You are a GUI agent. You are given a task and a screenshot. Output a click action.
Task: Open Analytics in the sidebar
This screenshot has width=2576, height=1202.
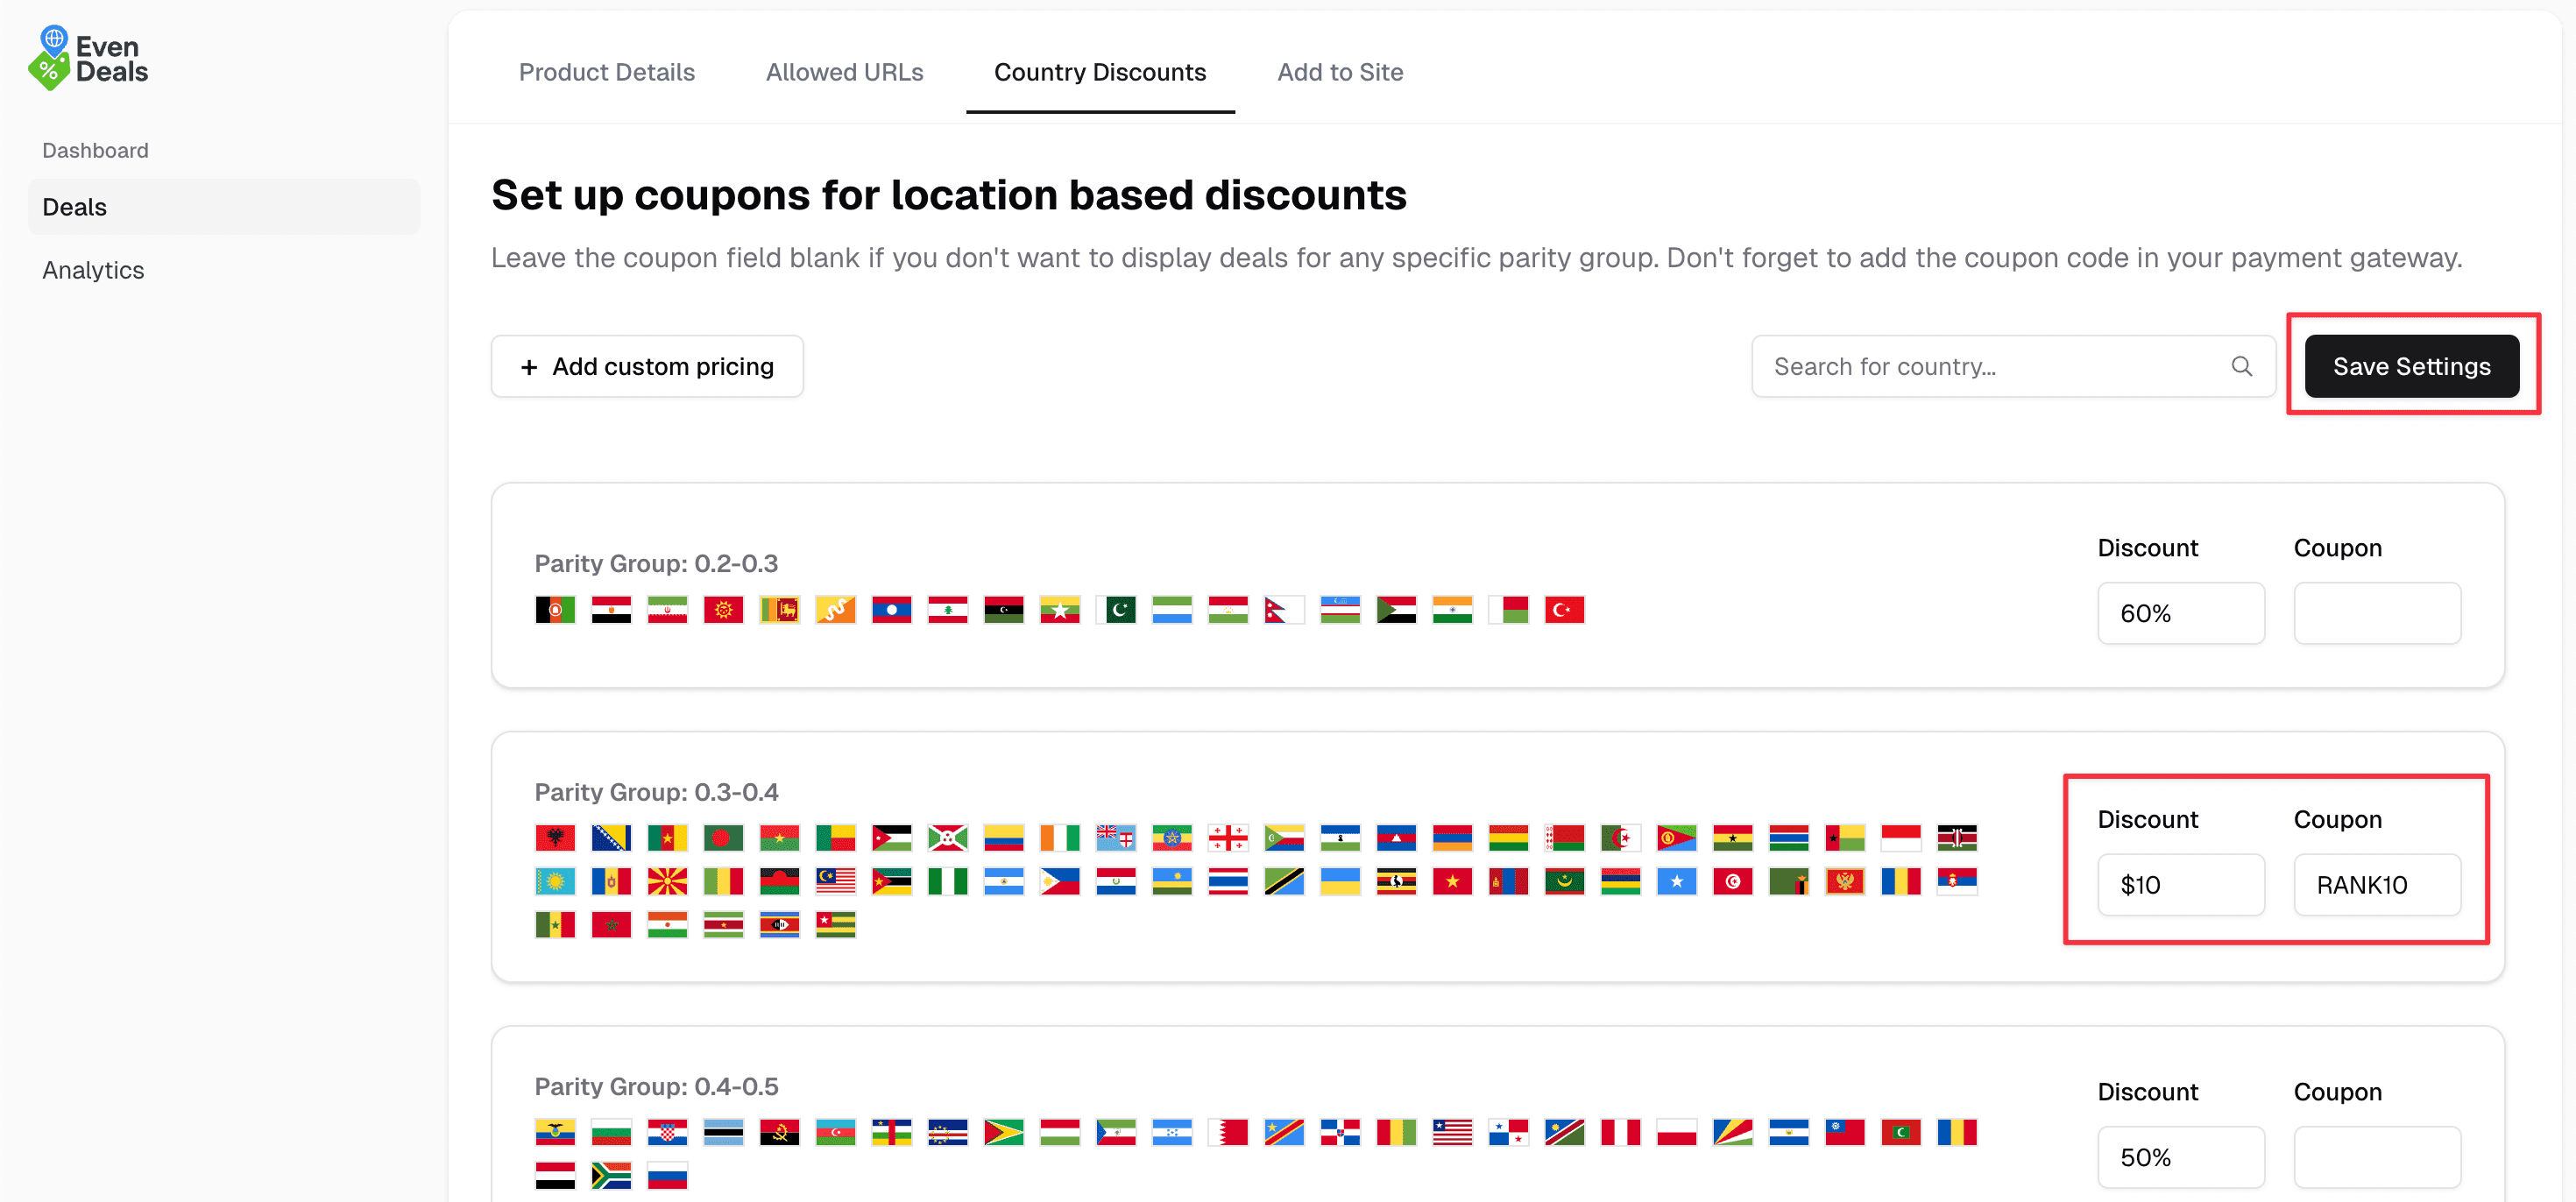coord(93,270)
